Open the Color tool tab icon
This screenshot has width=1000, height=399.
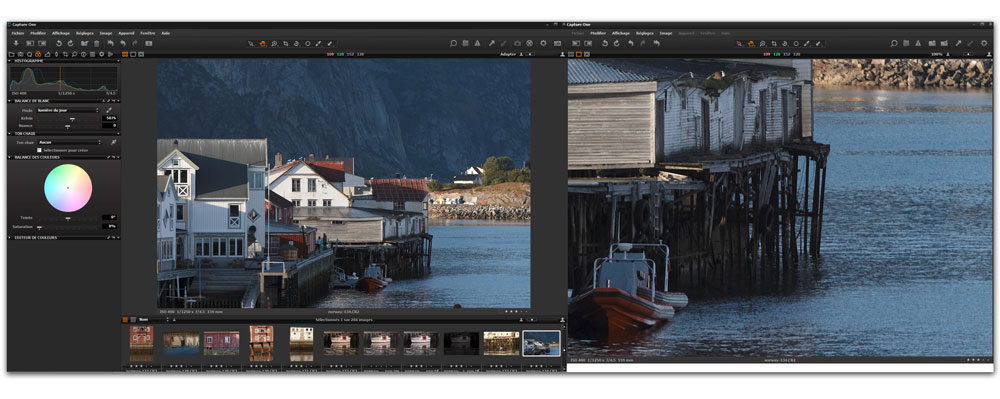coord(38,54)
